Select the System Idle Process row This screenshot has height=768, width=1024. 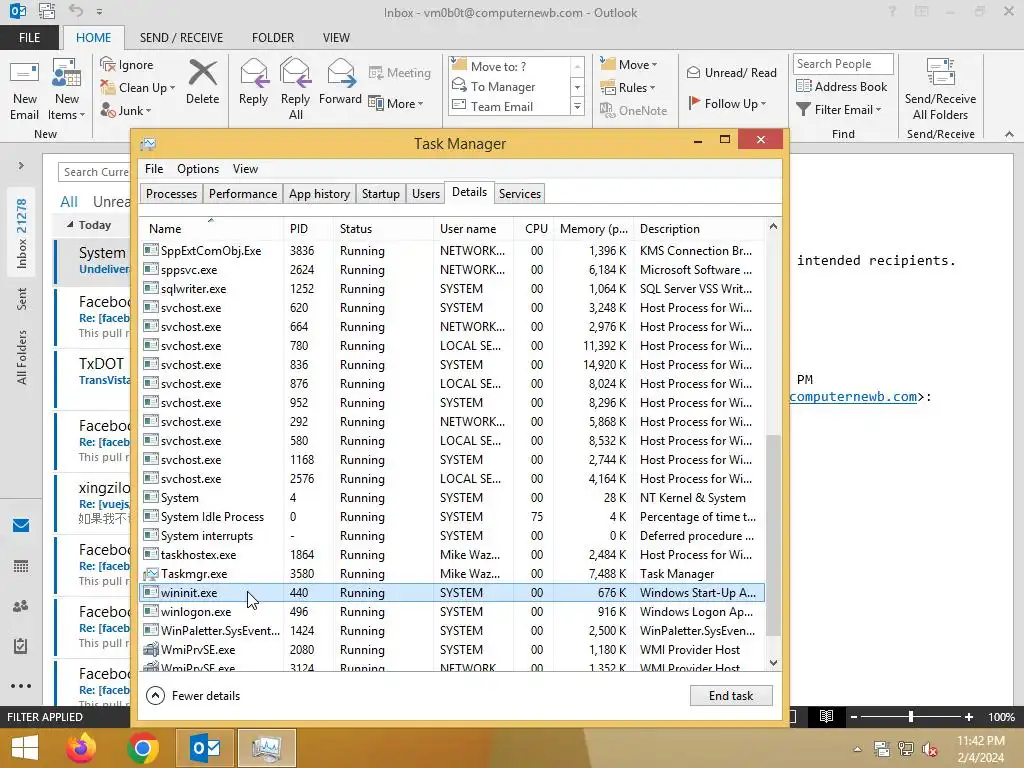pos(452,517)
